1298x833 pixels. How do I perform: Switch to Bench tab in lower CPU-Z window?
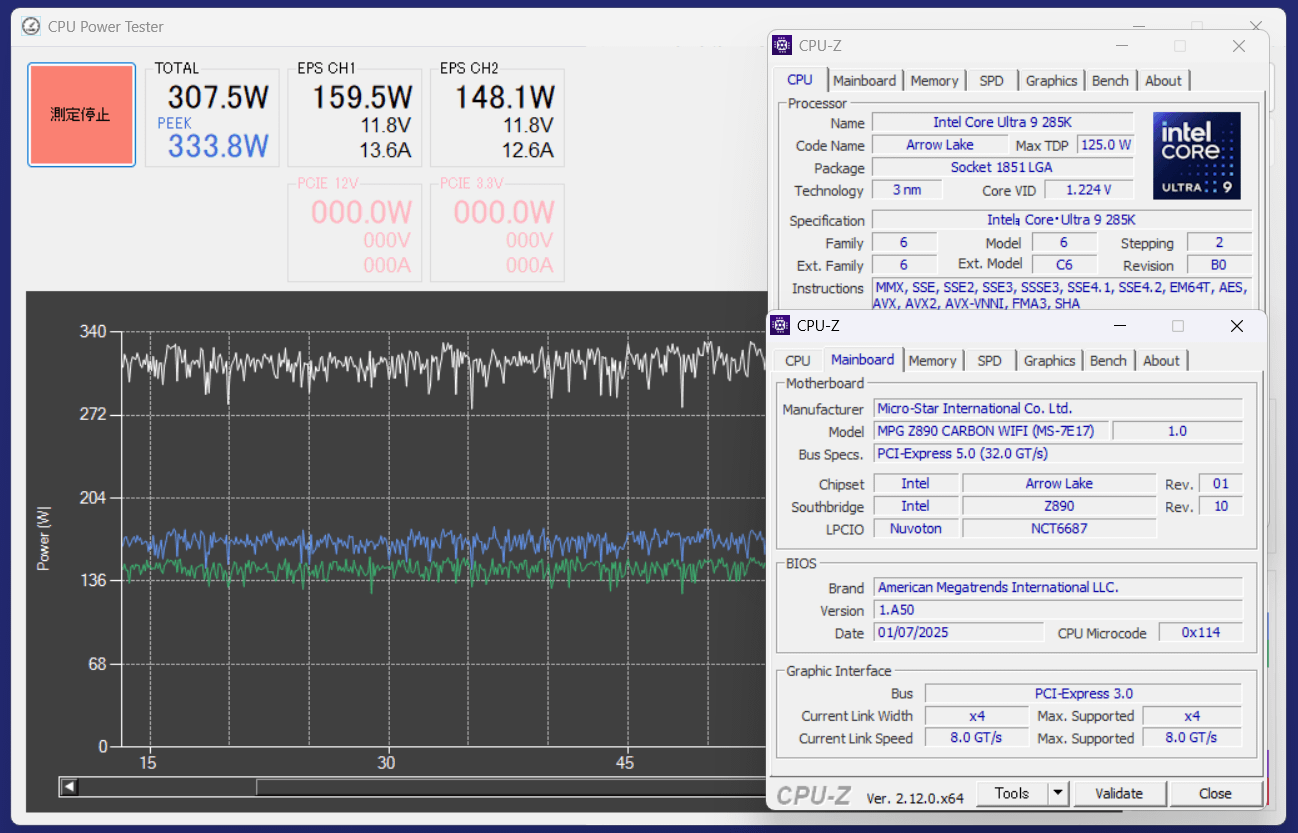coord(1108,361)
